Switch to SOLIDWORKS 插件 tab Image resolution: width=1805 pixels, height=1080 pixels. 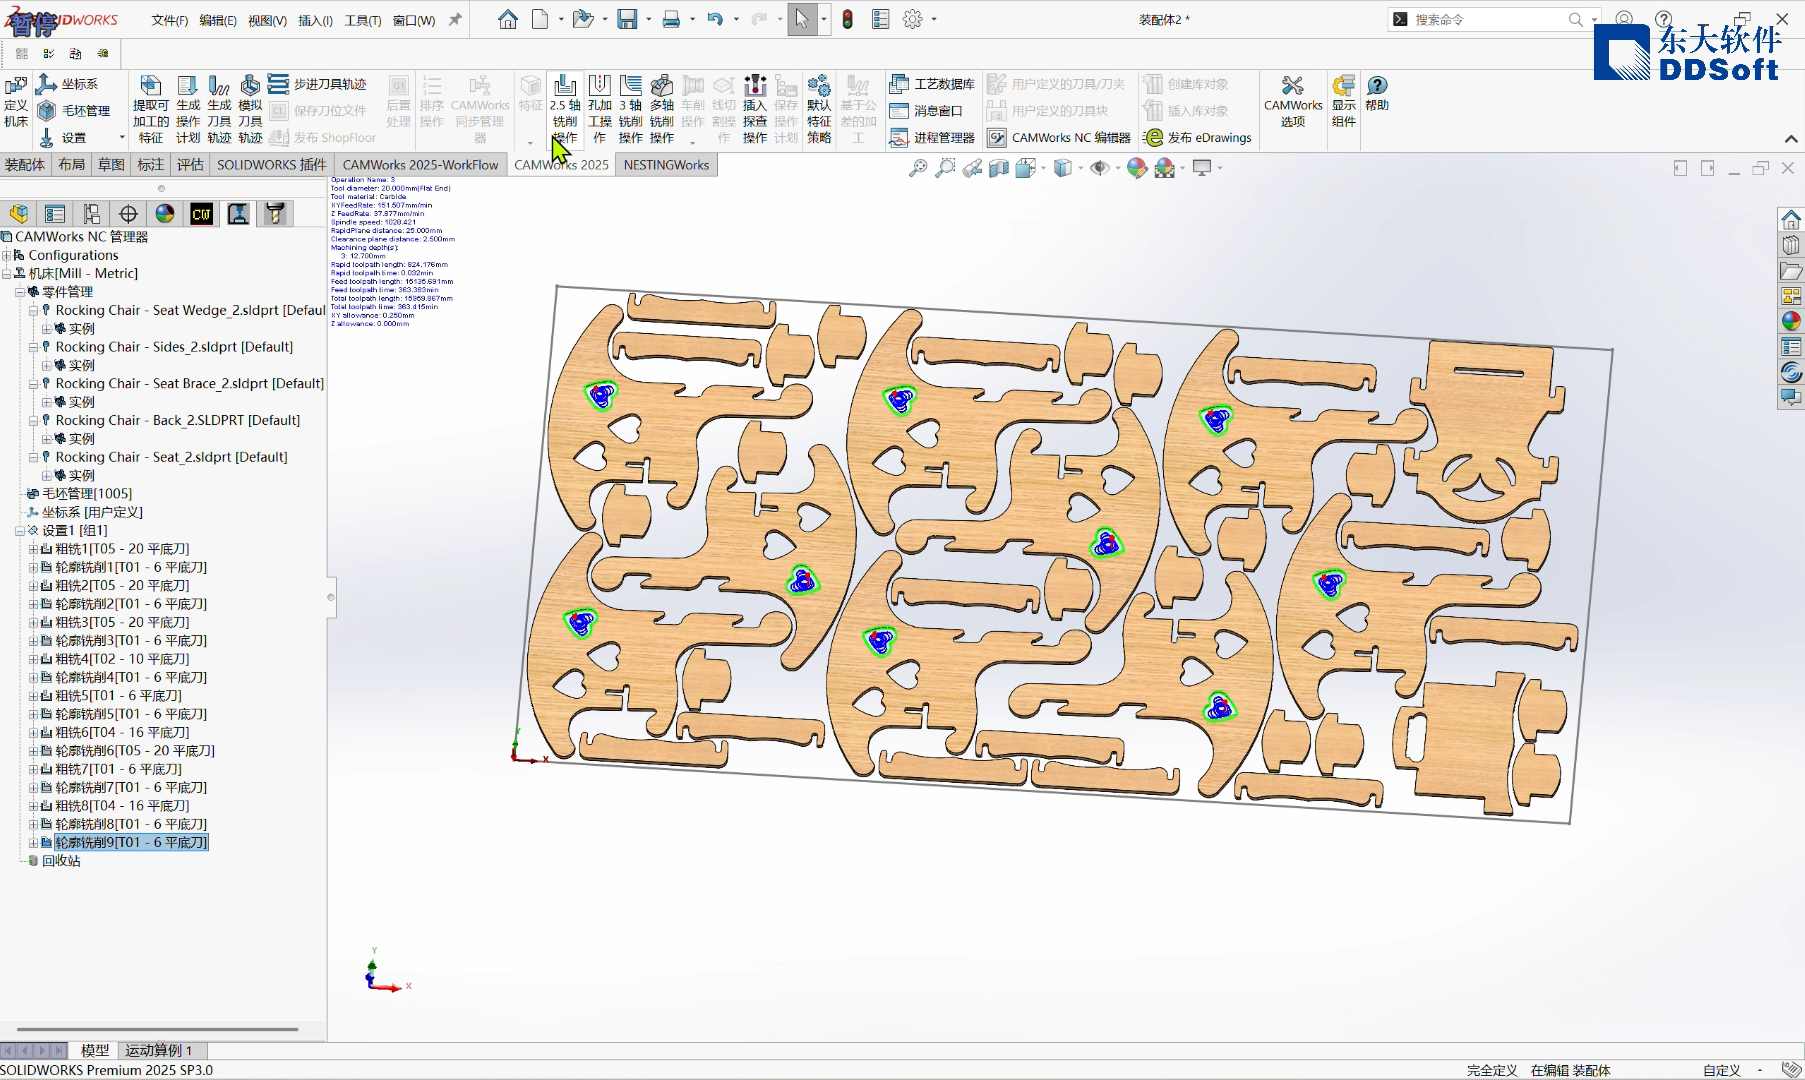[272, 165]
